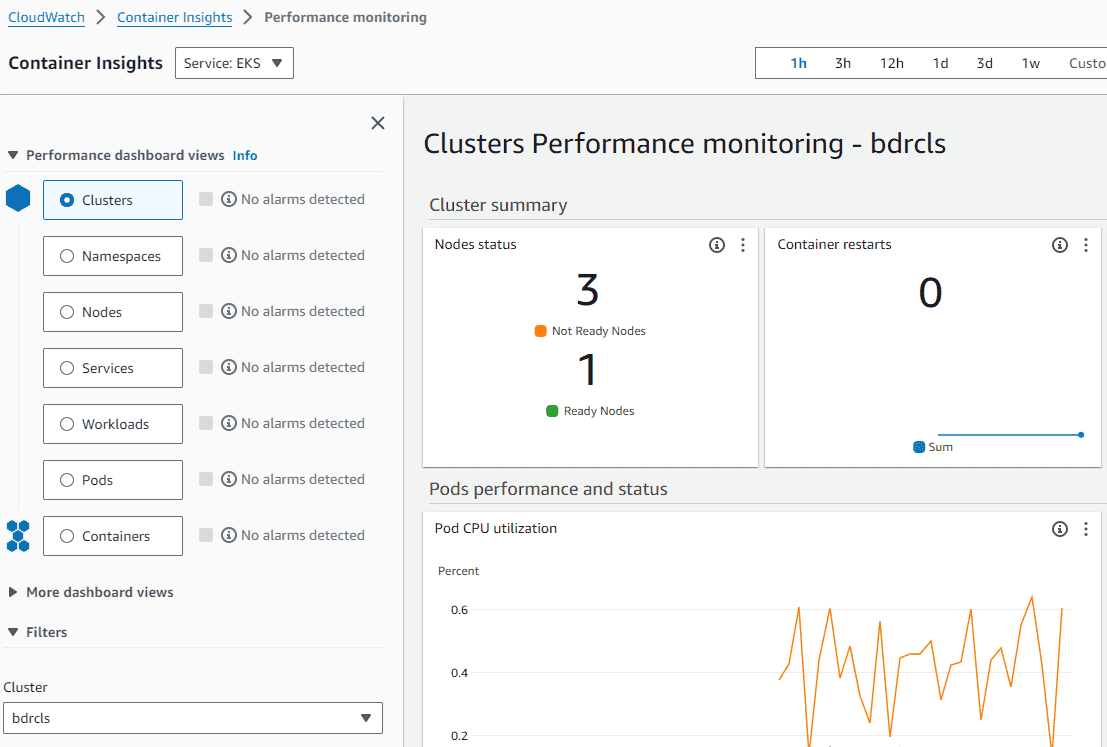Click blue Sum legend swatch

coord(919,447)
